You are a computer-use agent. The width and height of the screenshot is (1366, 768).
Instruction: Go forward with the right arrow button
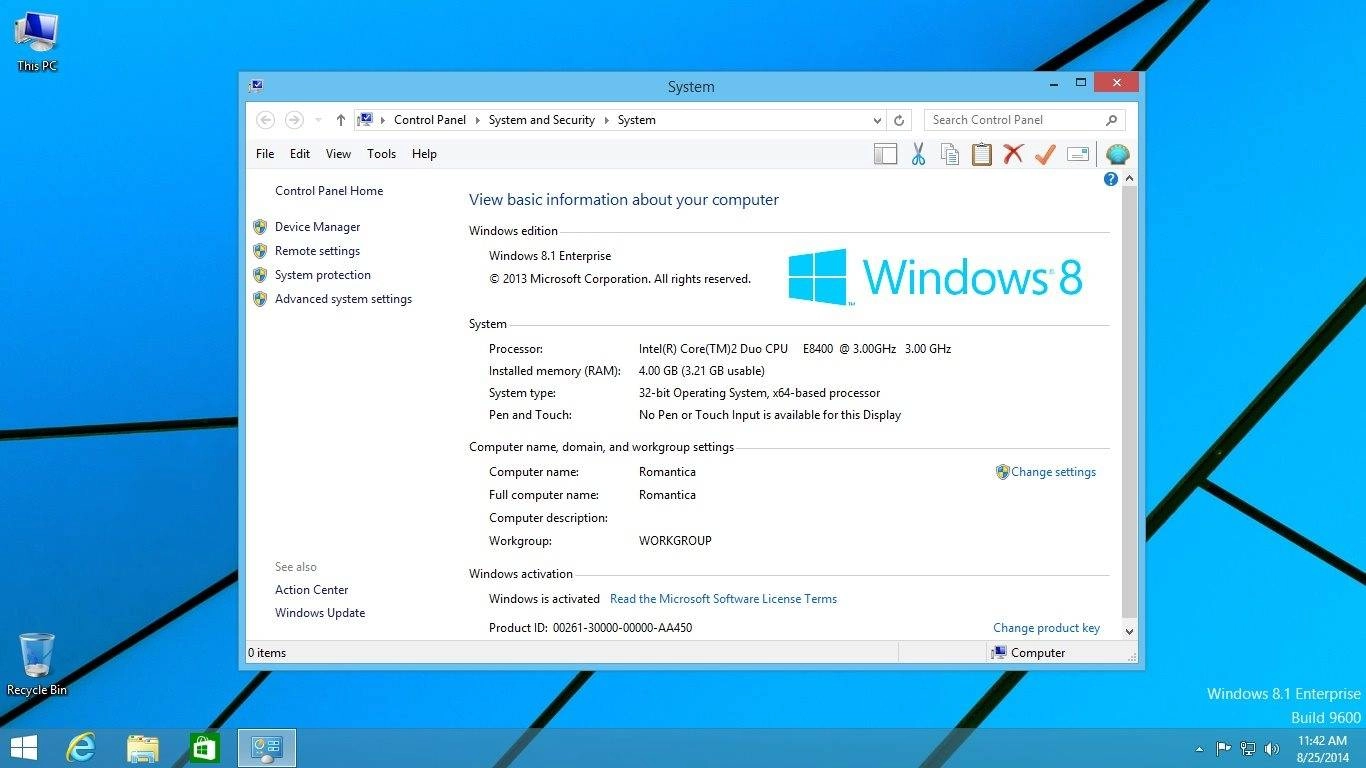(x=294, y=120)
